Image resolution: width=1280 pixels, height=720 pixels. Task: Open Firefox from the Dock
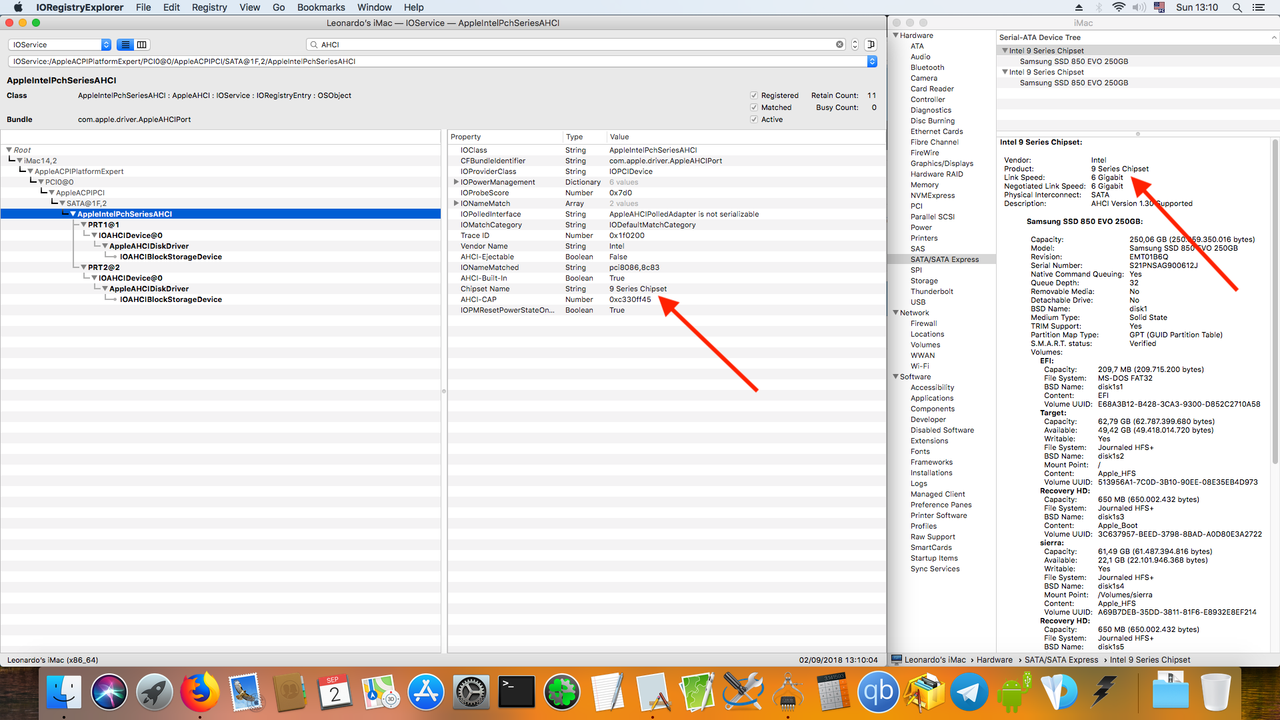point(199,692)
